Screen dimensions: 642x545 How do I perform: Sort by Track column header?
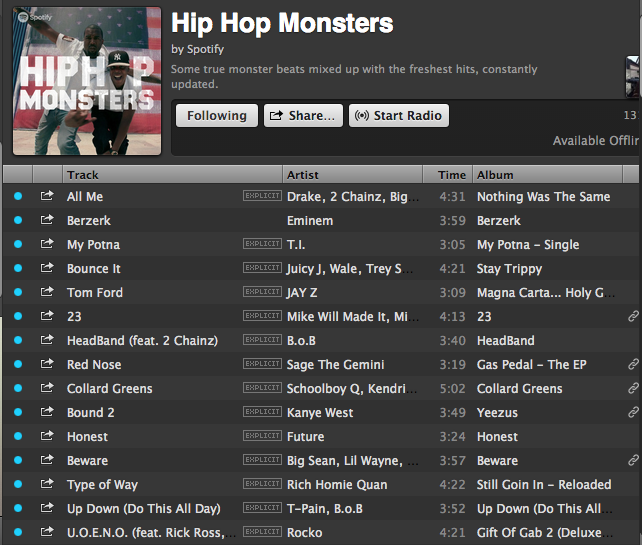click(172, 175)
